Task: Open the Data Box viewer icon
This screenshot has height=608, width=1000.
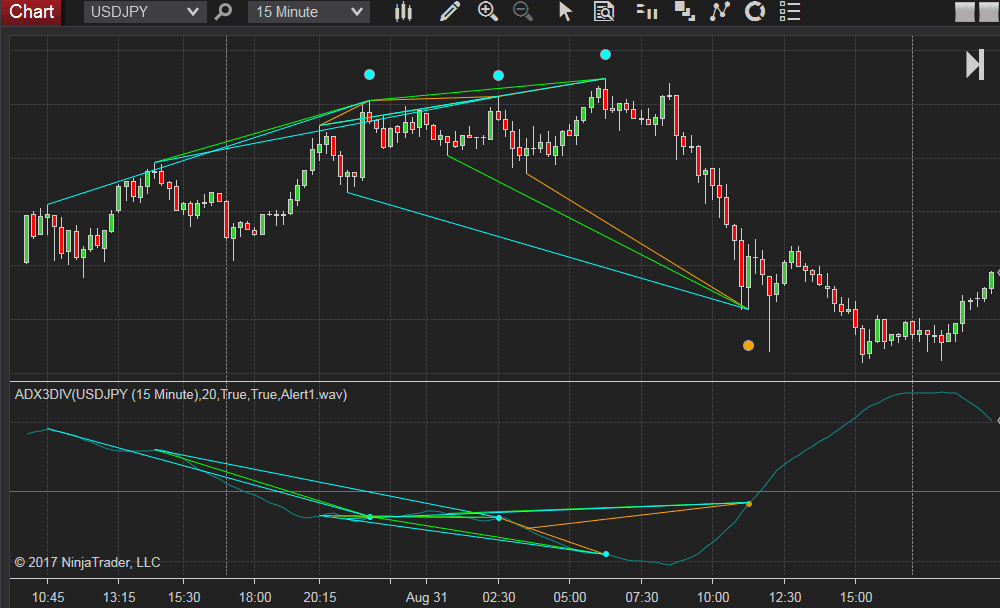Action: pos(602,12)
